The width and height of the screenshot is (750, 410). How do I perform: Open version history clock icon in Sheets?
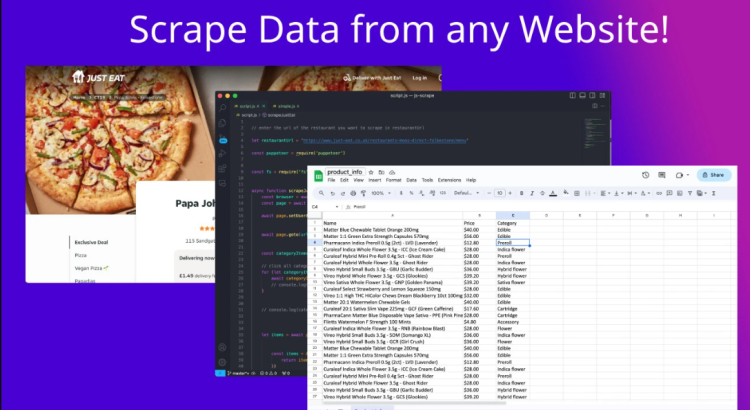pyautogui.click(x=646, y=175)
